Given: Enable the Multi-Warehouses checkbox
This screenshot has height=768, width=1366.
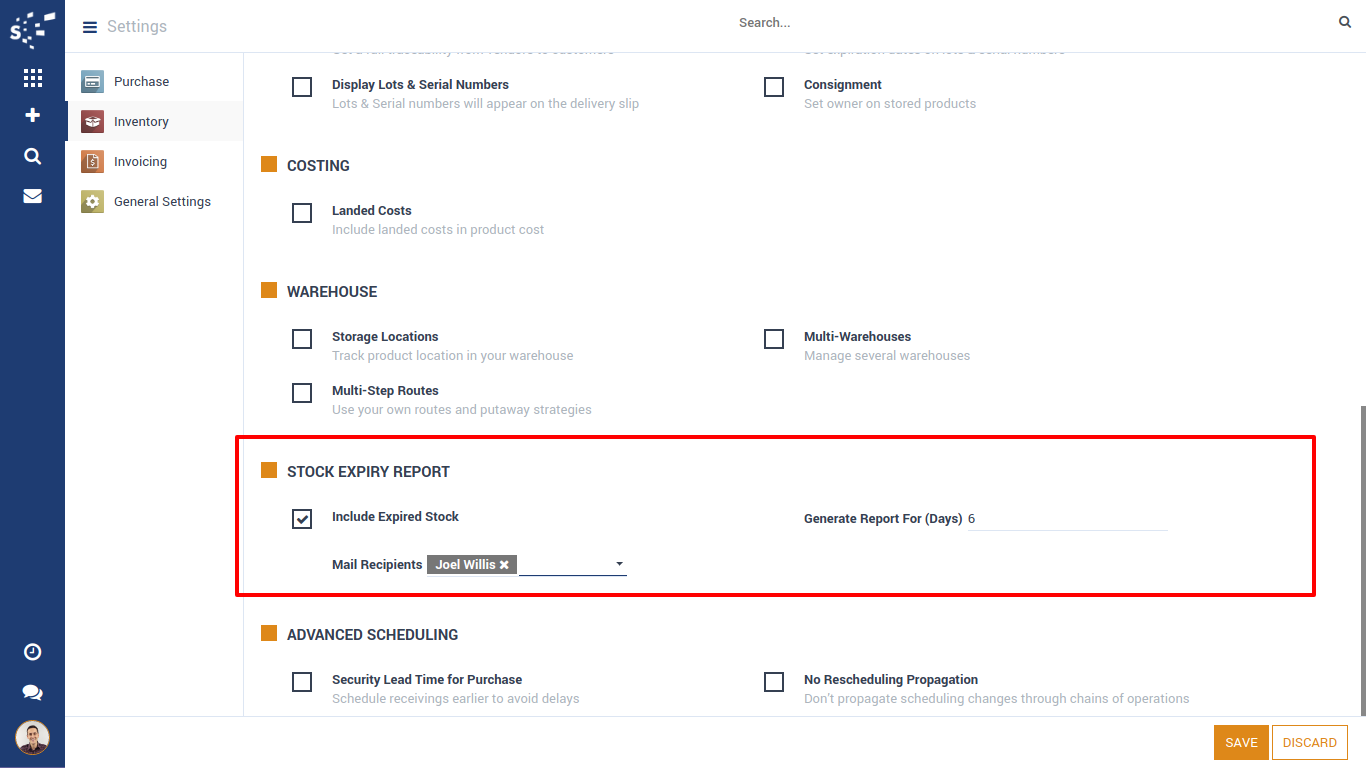Looking at the screenshot, I should (774, 338).
